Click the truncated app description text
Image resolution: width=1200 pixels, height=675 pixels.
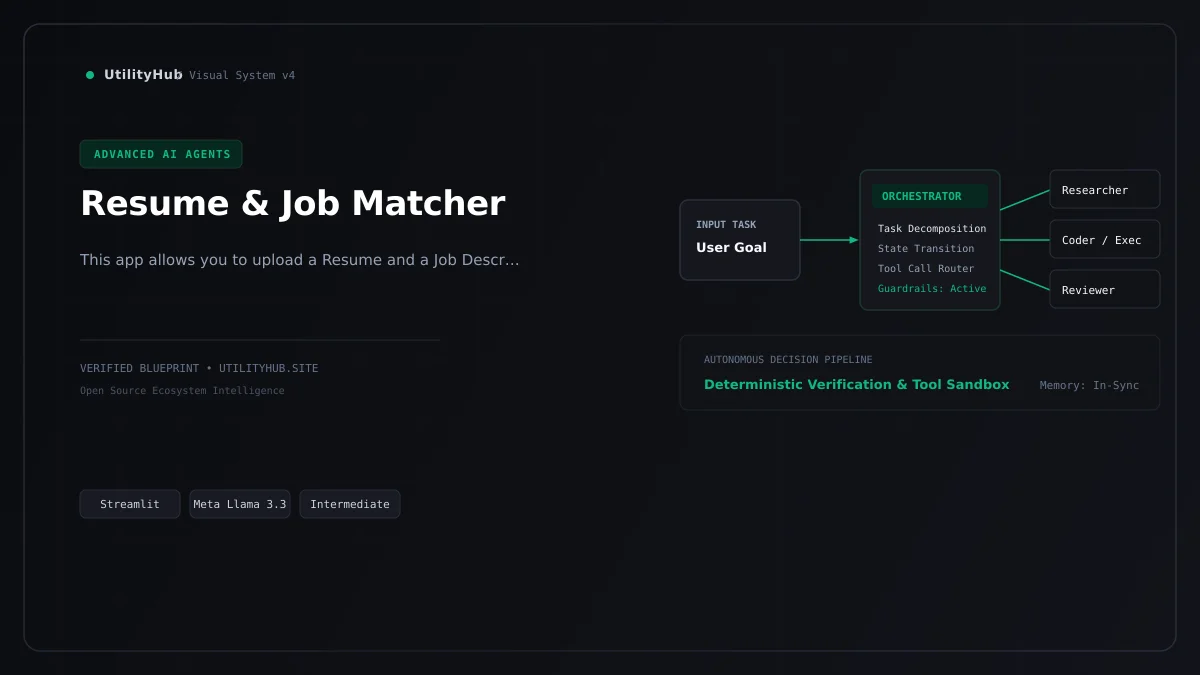(x=300, y=260)
